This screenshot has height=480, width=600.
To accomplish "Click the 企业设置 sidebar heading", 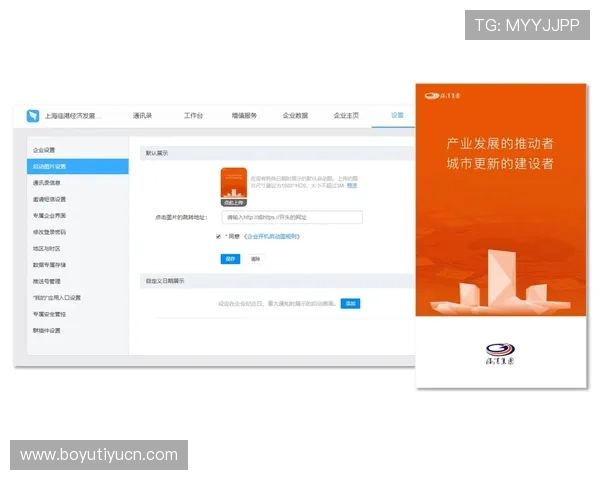I will (x=44, y=150).
